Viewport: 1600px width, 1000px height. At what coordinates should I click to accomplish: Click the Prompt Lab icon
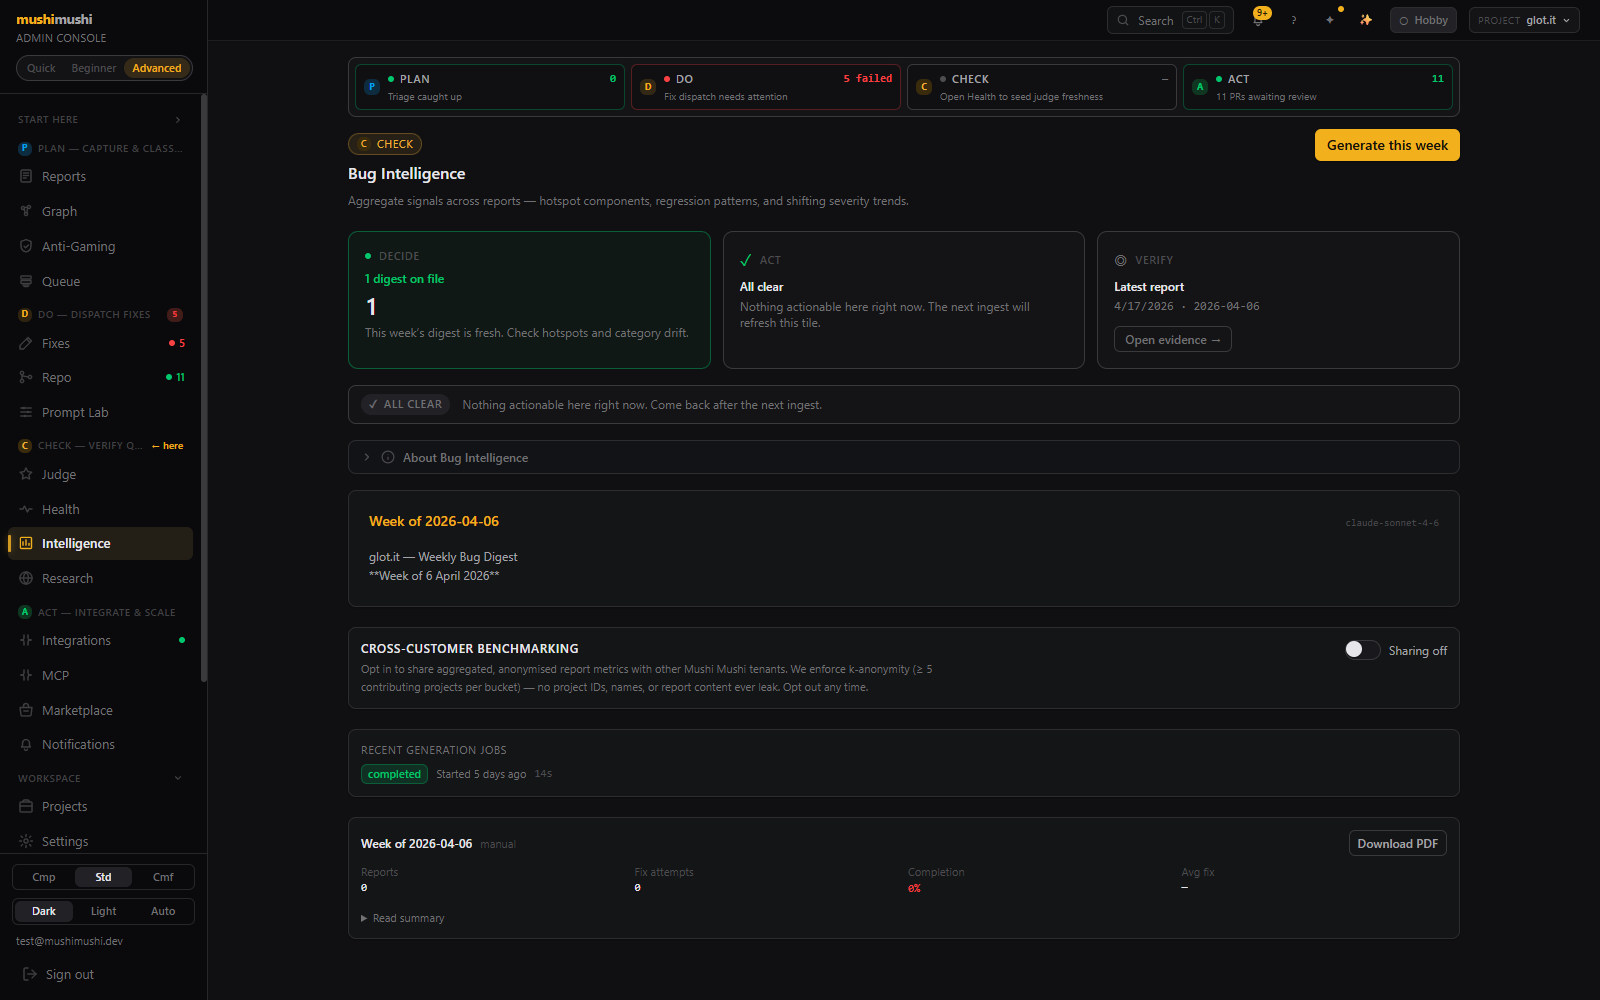point(26,412)
